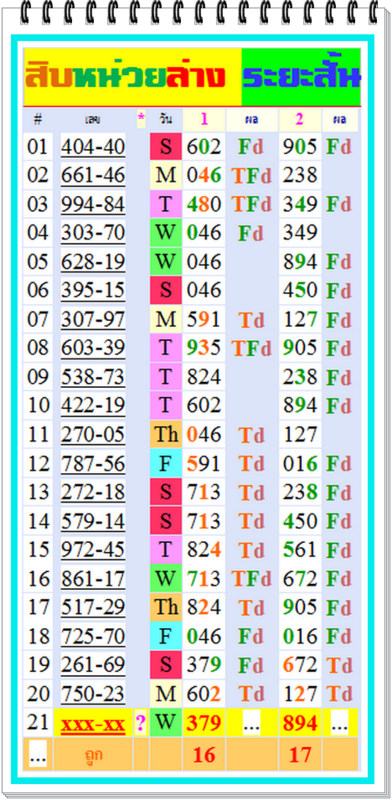
Task: Select the total 17 in the footer
Action: (x=300, y=755)
